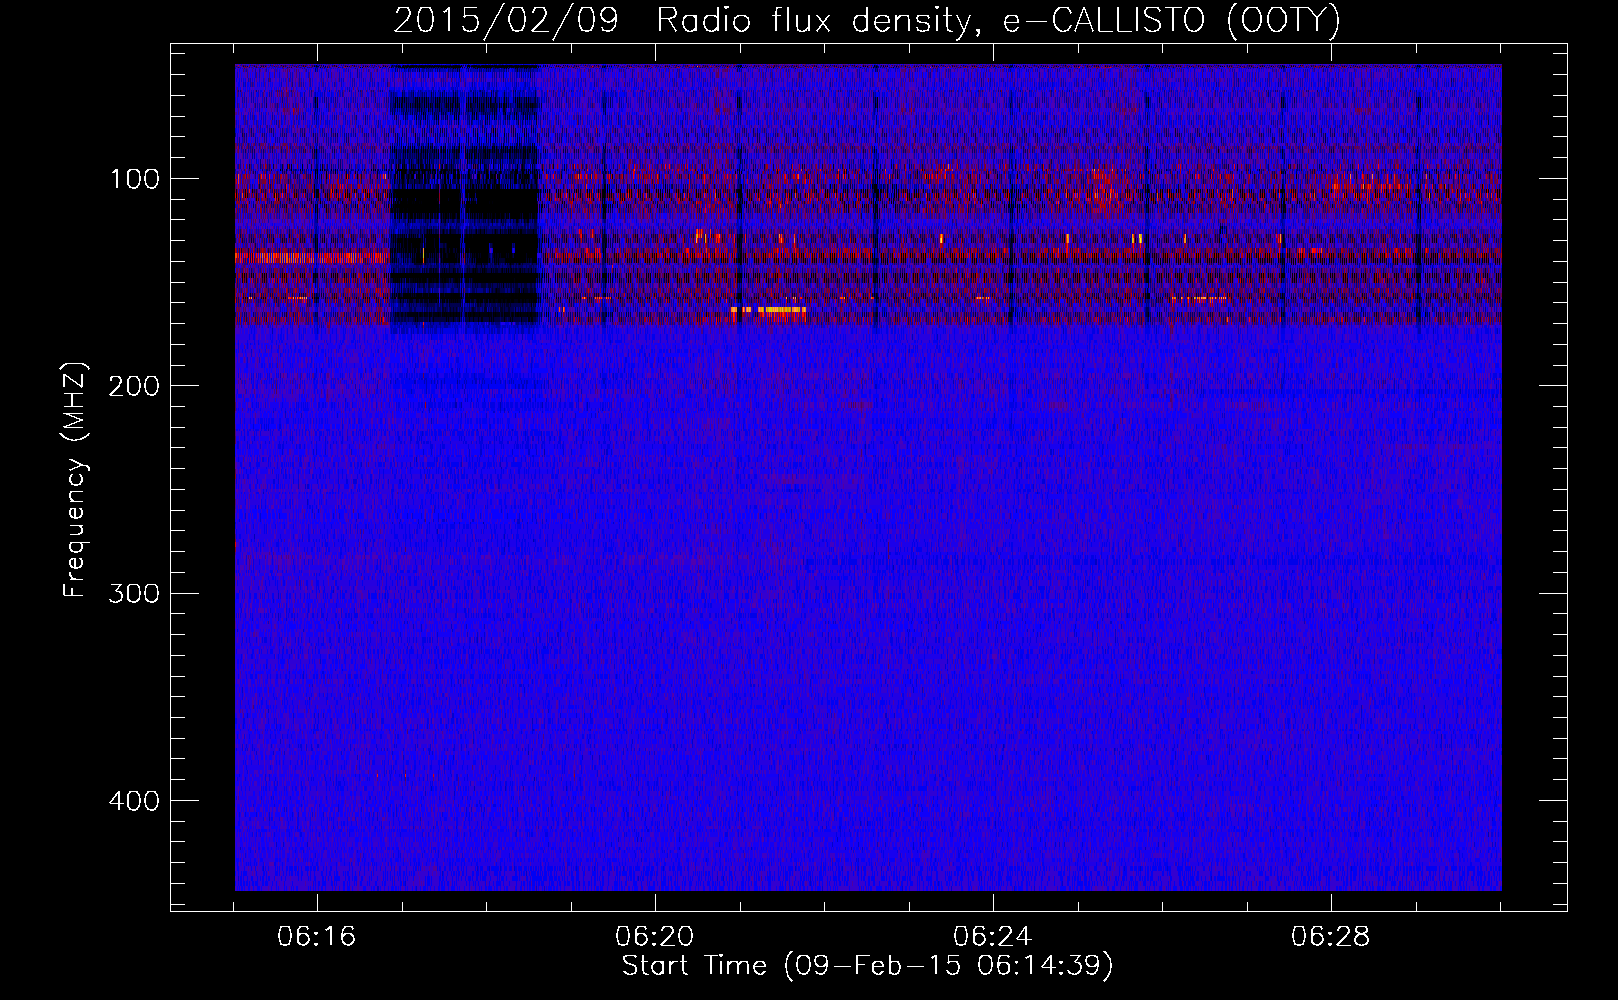1618x1000 pixels.
Task: Click the 06:28 time tick label
Action: click(x=1331, y=937)
